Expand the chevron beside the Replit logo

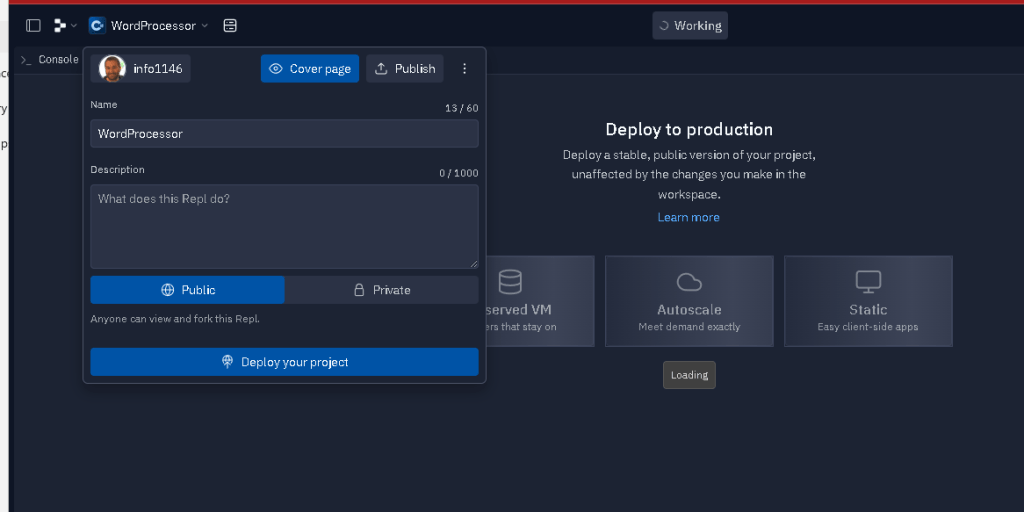(74, 25)
